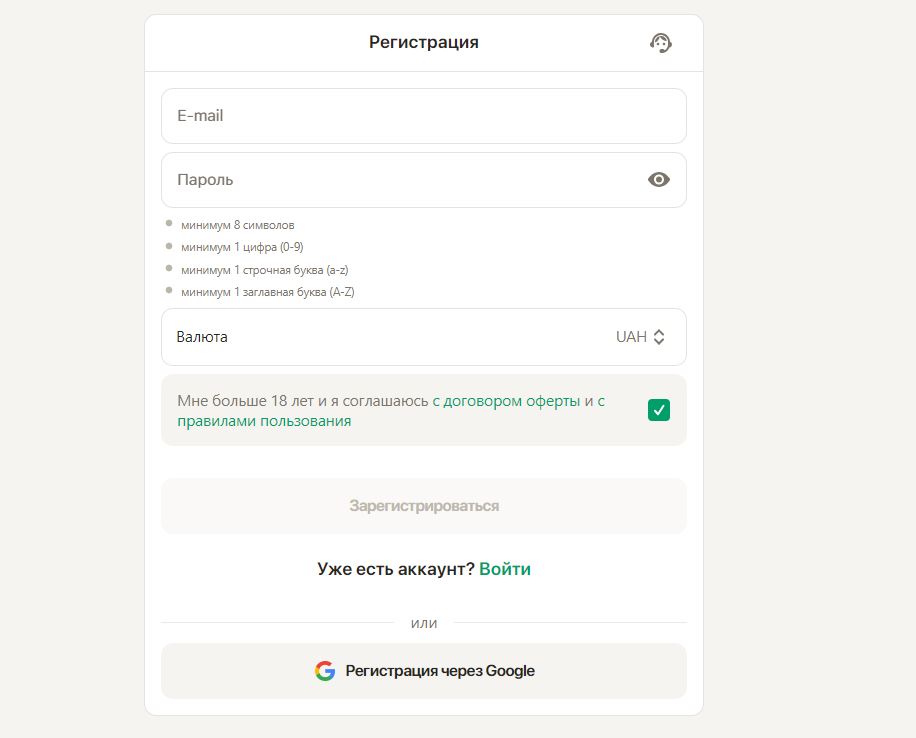Open the Валюта currency dropdown

tap(424, 337)
